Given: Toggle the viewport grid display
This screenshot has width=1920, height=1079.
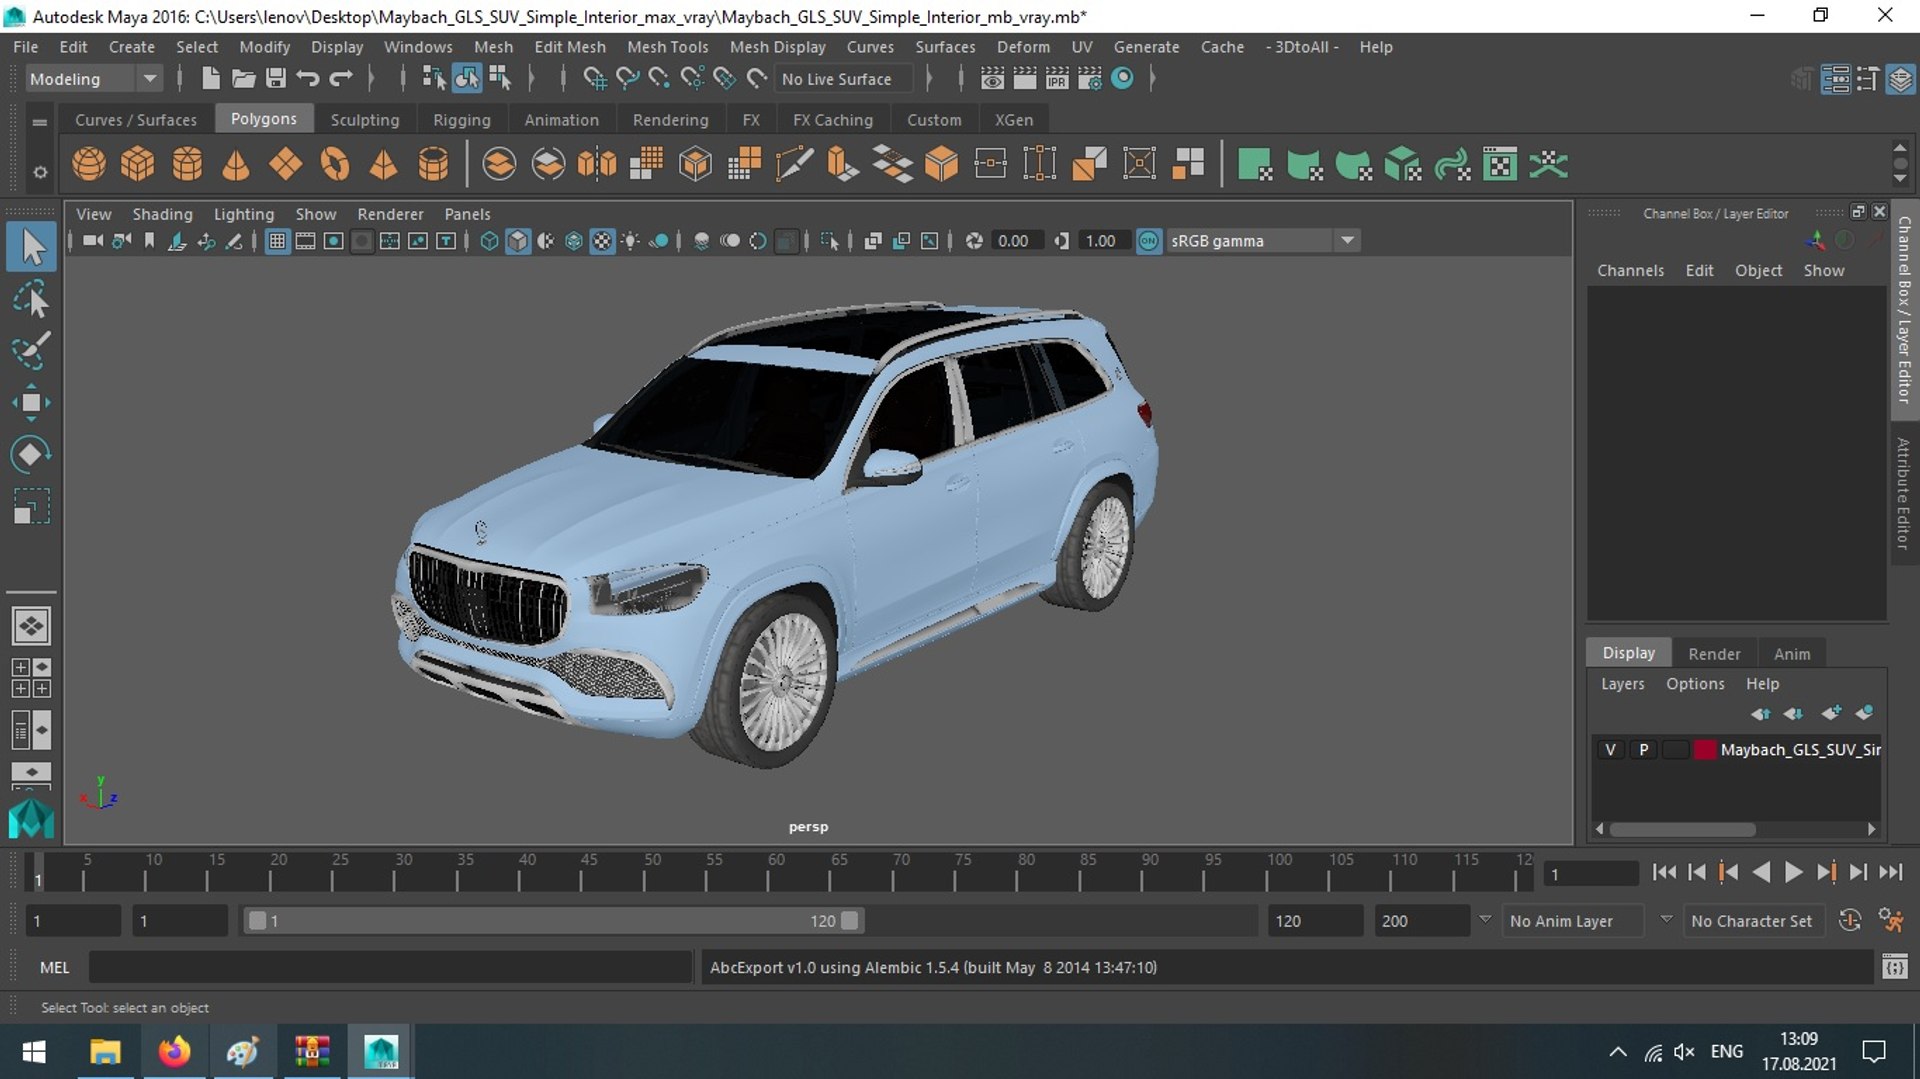Looking at the screenshot, I should coord(277,241).
